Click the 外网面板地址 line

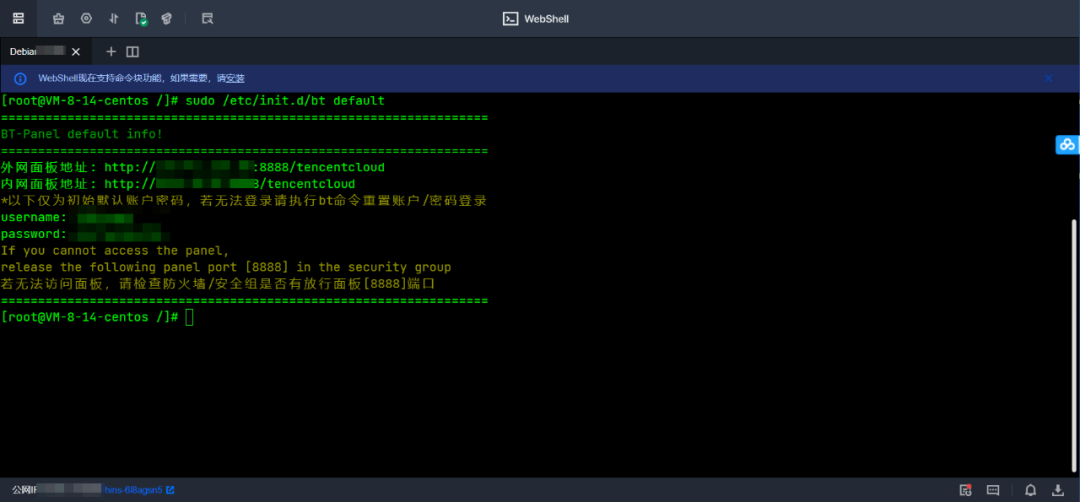(193, 167)
